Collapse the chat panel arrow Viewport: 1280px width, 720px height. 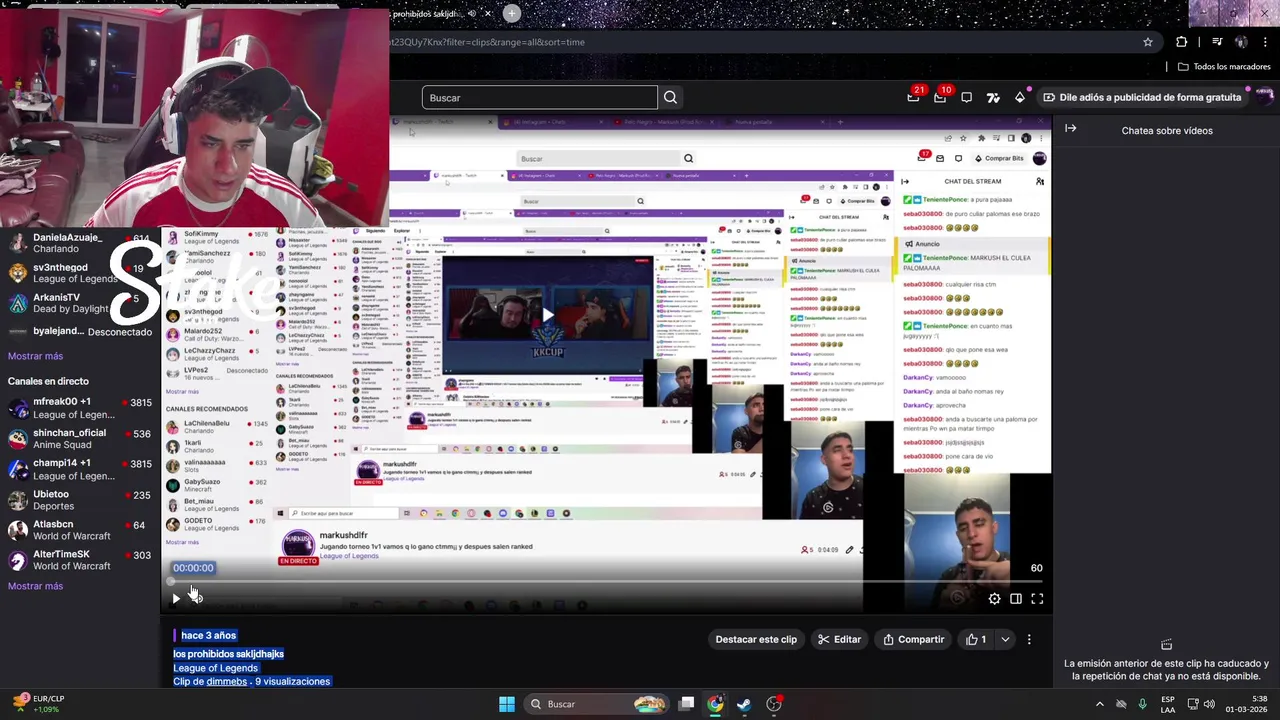1070,128
